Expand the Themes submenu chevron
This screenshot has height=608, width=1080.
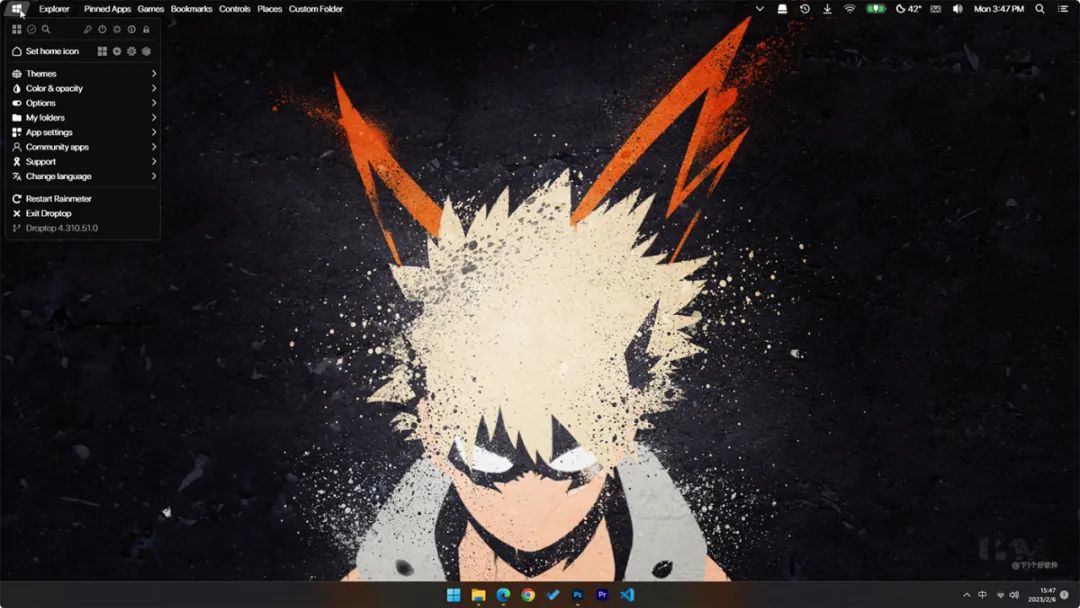click(154, 74)
